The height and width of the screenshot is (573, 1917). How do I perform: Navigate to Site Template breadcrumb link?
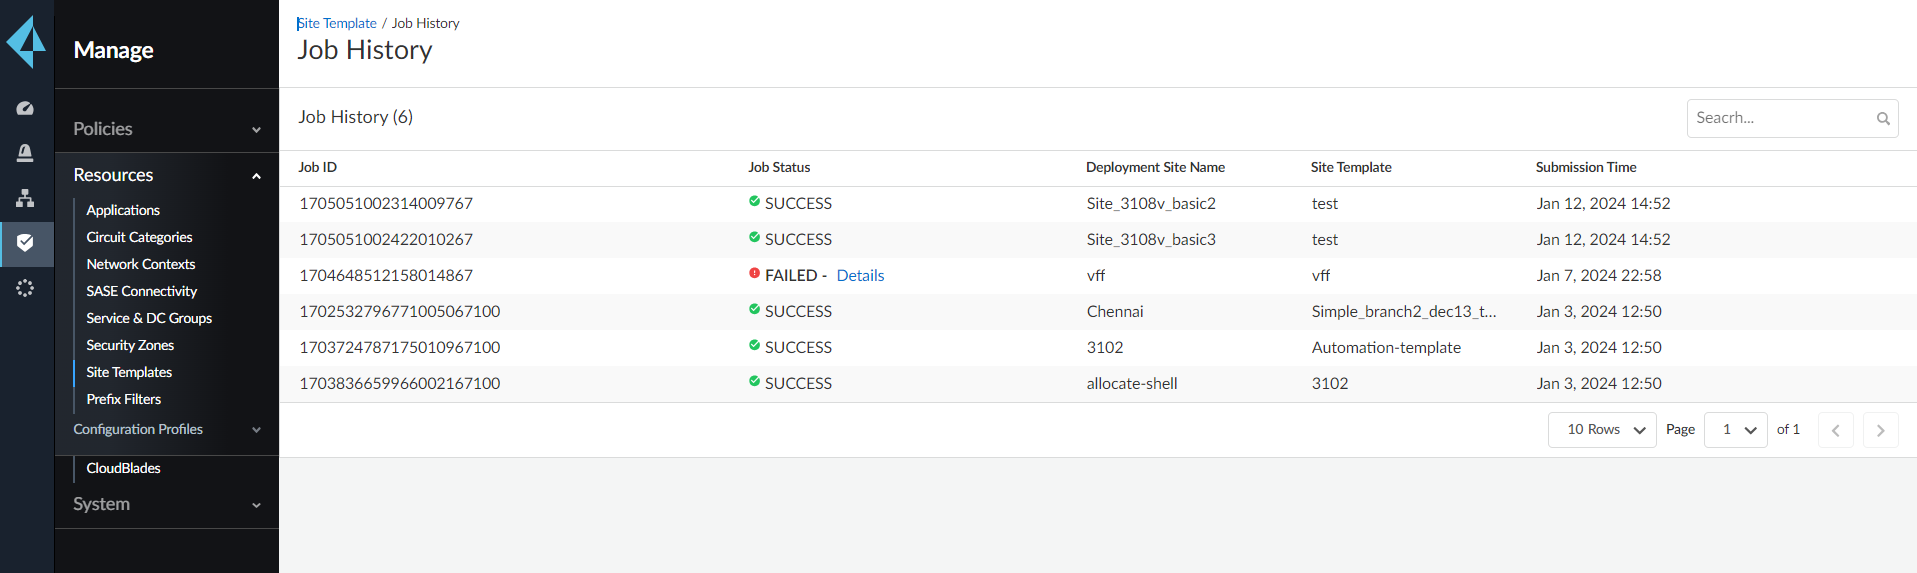click(x=337, y=23)
